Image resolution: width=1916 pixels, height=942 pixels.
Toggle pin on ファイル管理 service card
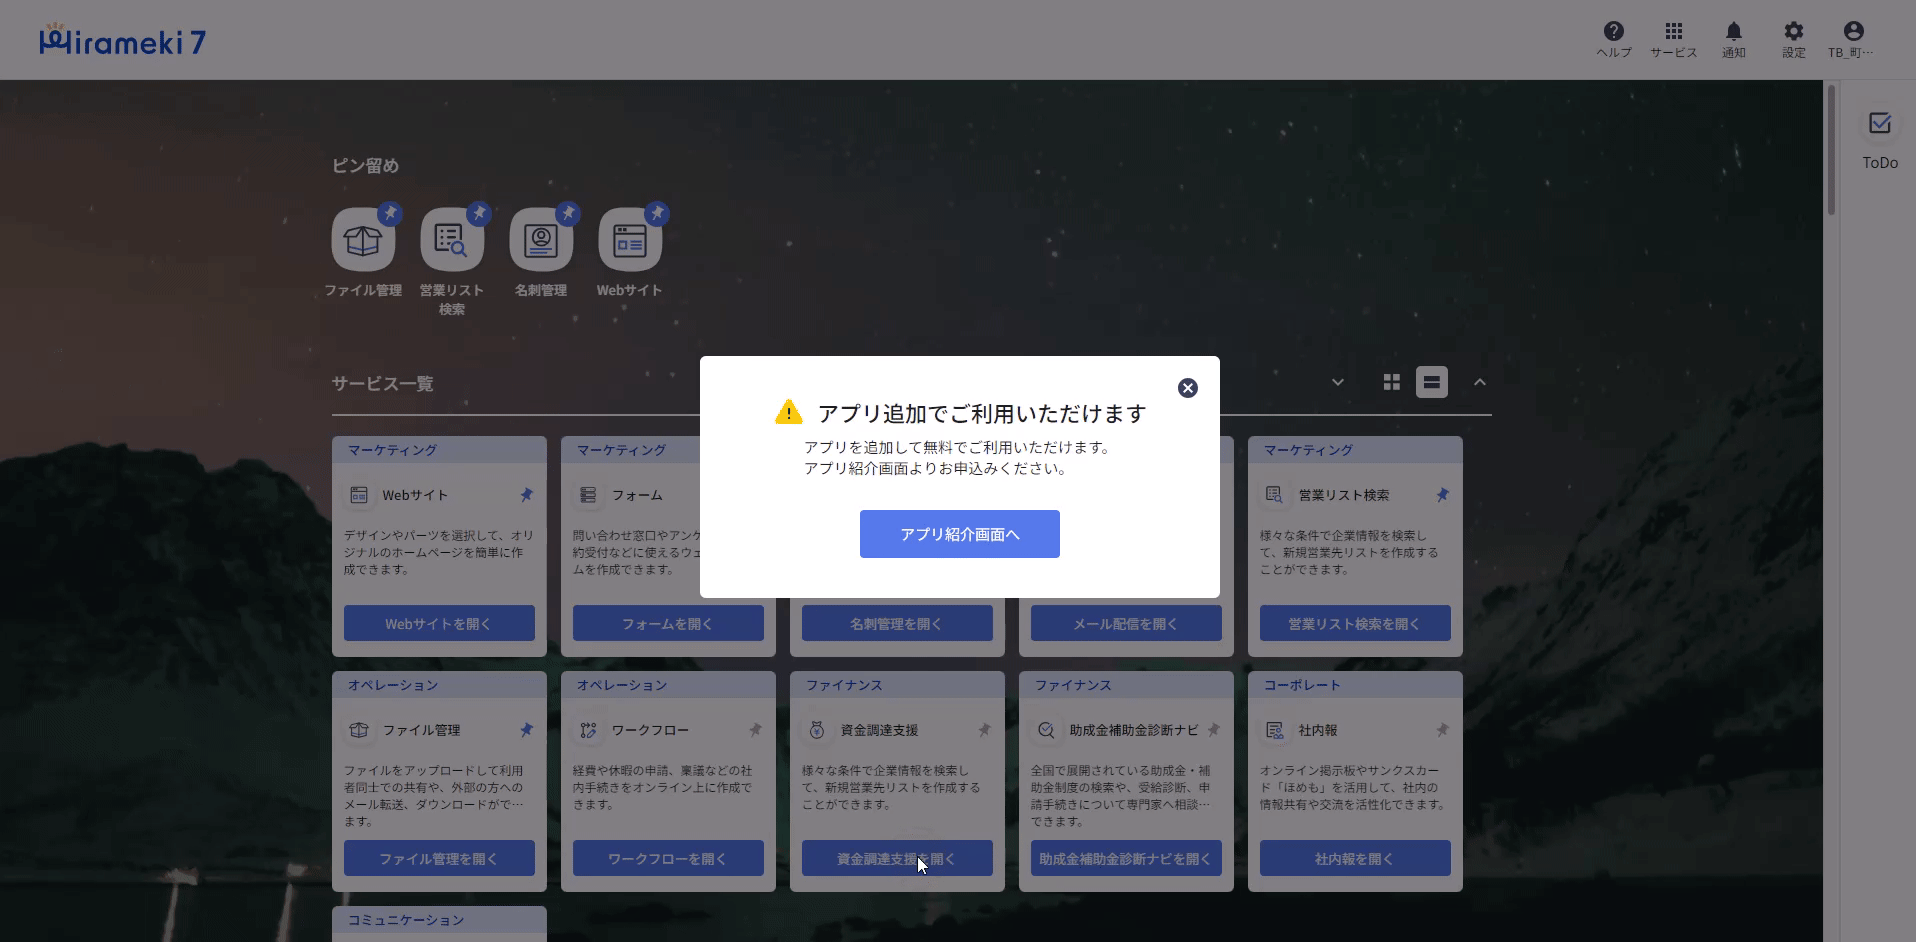click(x=526, y=730)
